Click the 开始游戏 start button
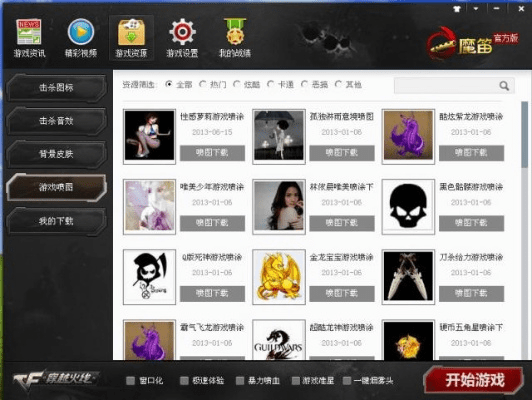Image resolution: width=532 pixels, height=400 pixels. tap(474, 380)
